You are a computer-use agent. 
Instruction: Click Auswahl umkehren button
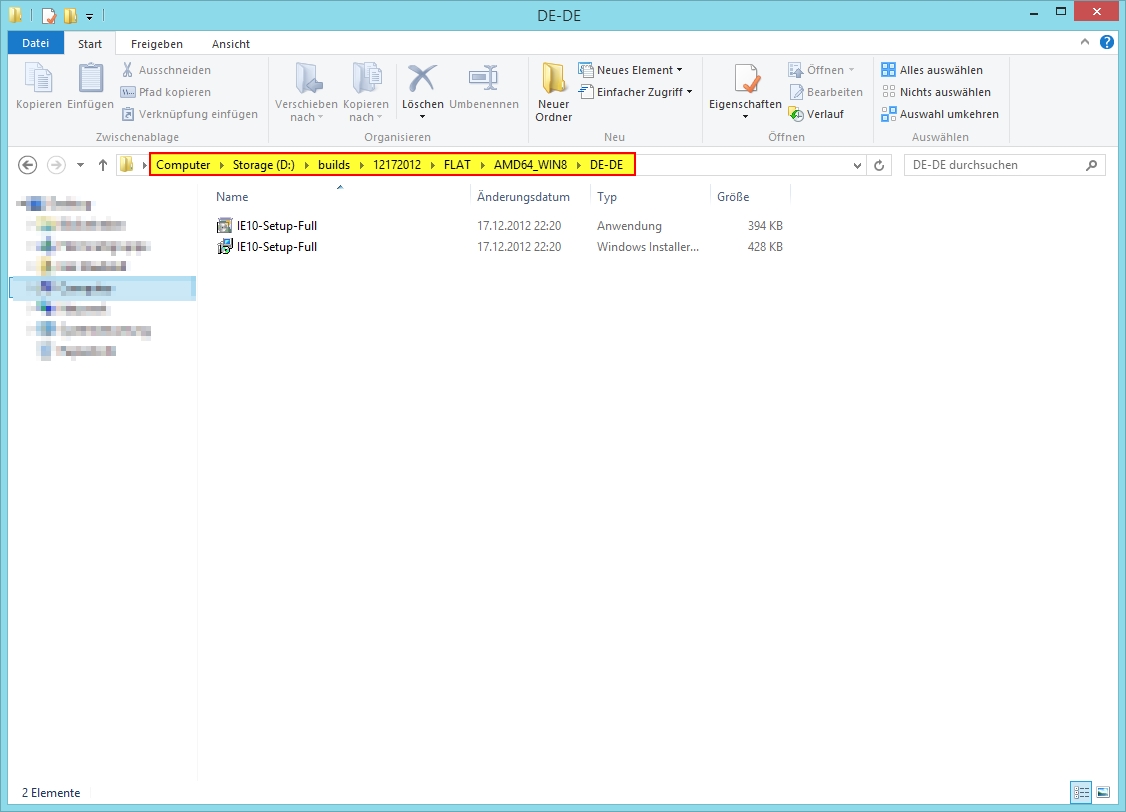click(948, 114)
